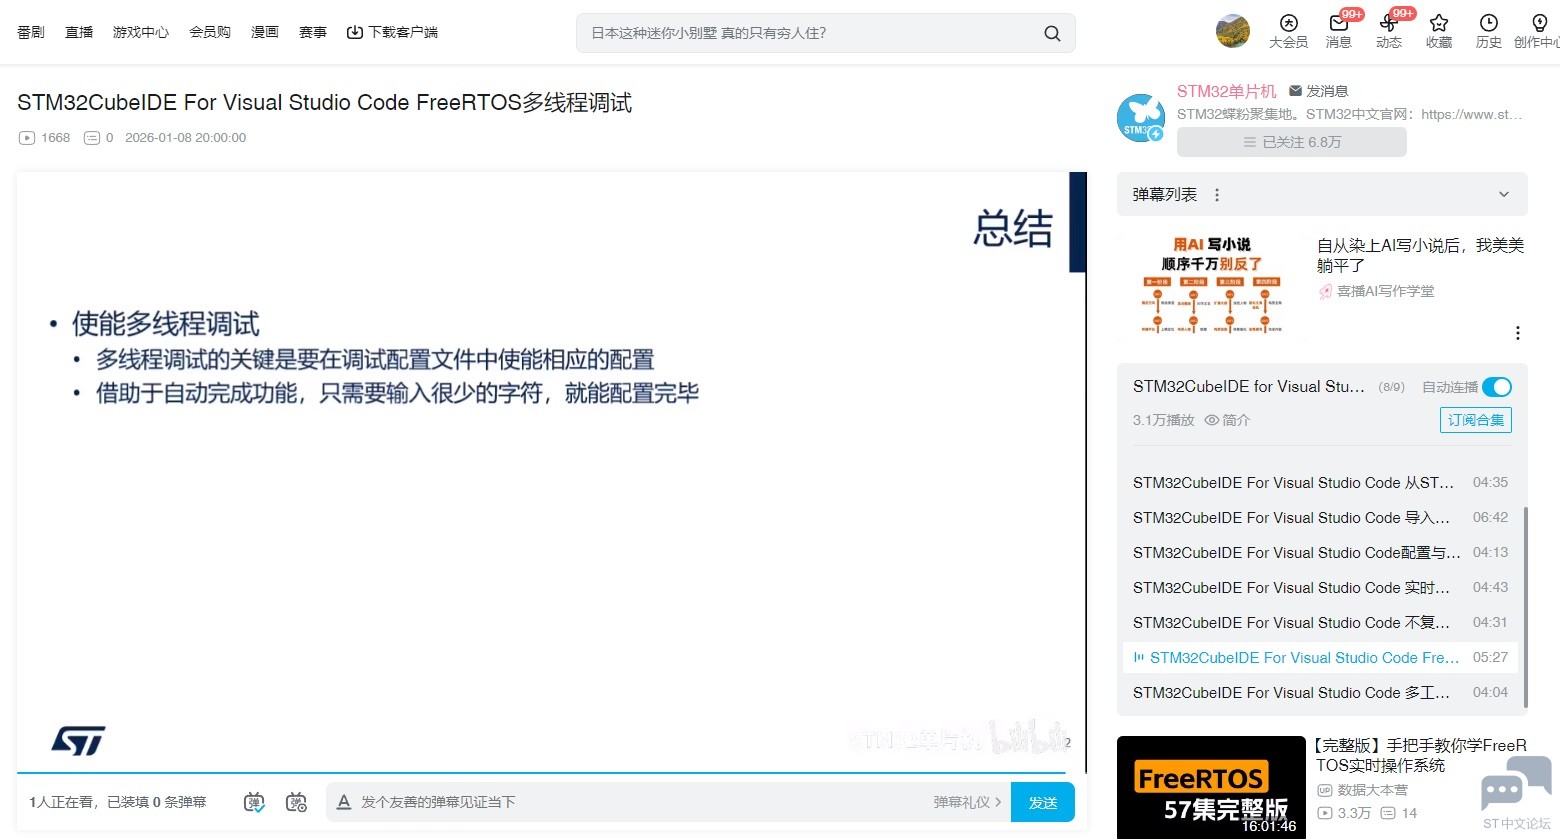Open the FreeRTOS 57集完整版 video thumbnail
This screenshot has height=839, width=1560.
(1210, 787)
